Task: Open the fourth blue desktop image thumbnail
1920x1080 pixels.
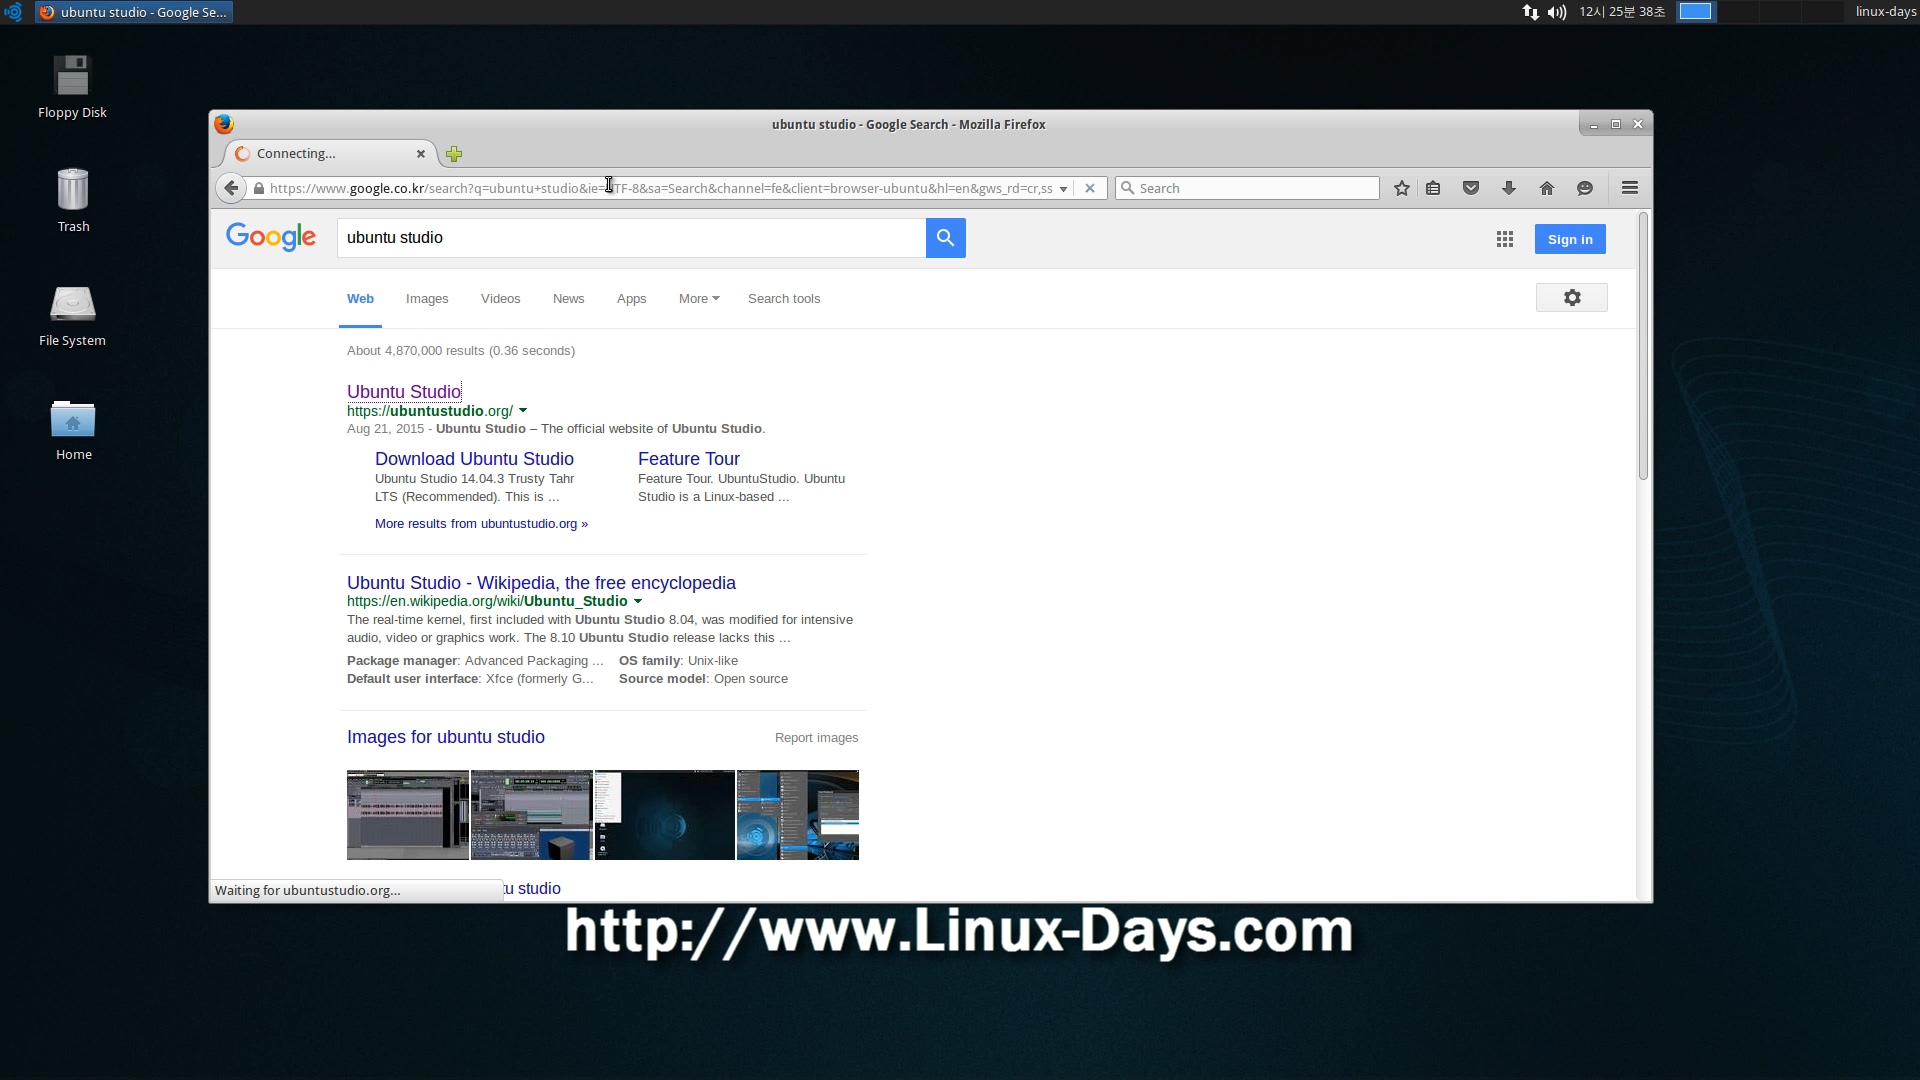Action: pyautogui.click(x=798, y=815)
